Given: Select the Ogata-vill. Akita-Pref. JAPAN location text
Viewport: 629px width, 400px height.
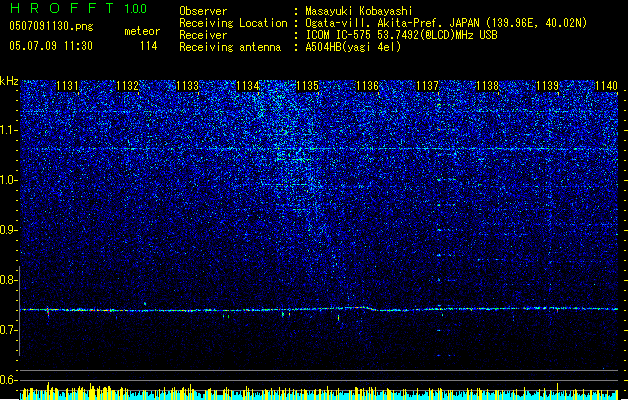Looking at the screenshot, I should click(446, 23).
